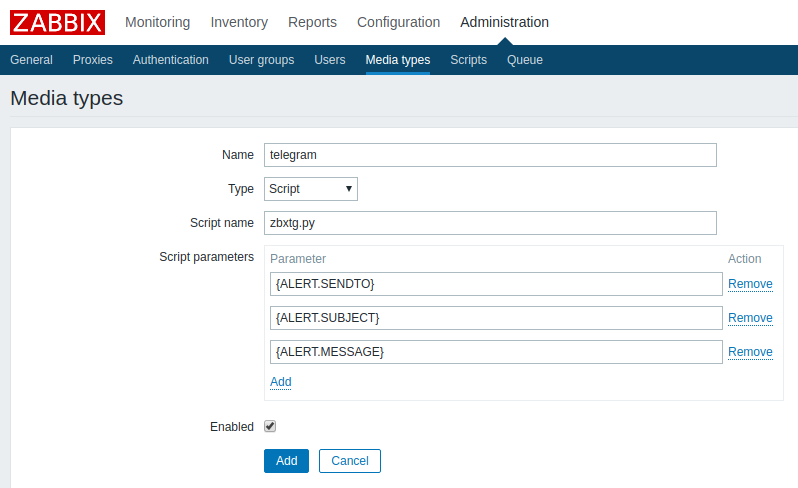This screenshot has width=798, height=488.
Task: Click the Name field containing telegram
Action: click(490, 155)
